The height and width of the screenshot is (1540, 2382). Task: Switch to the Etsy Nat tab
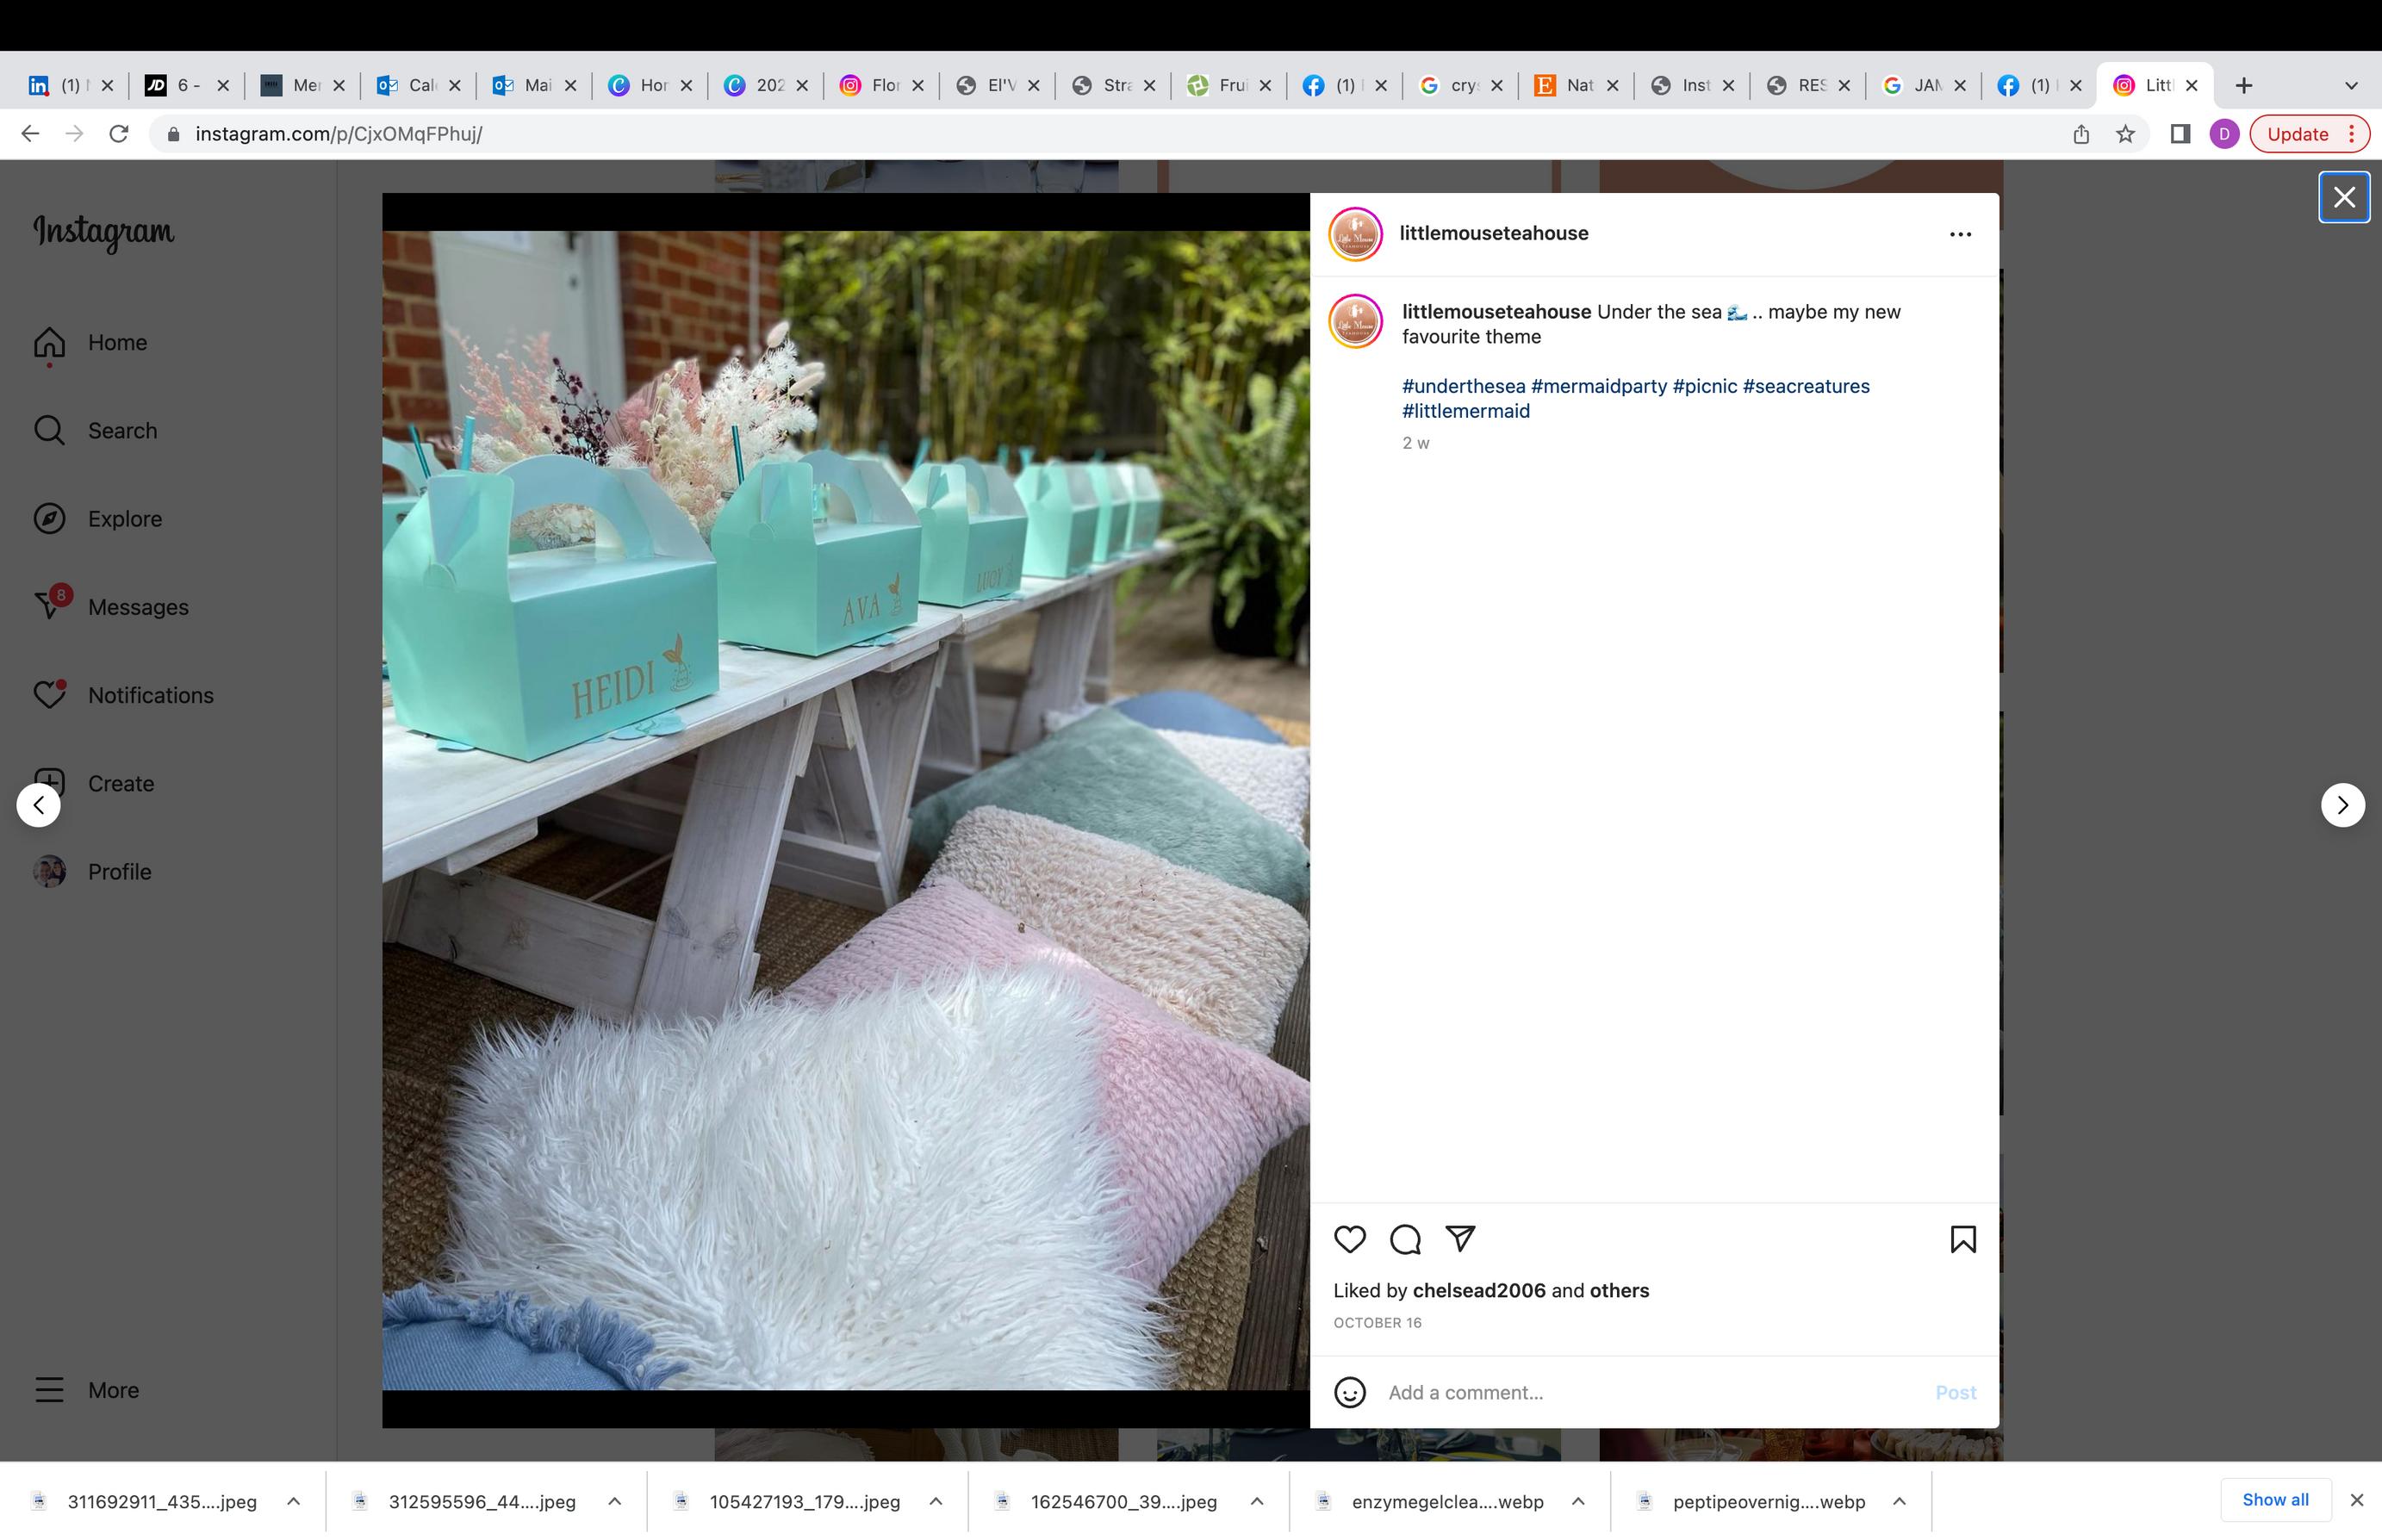click(x=1567, y=86)
